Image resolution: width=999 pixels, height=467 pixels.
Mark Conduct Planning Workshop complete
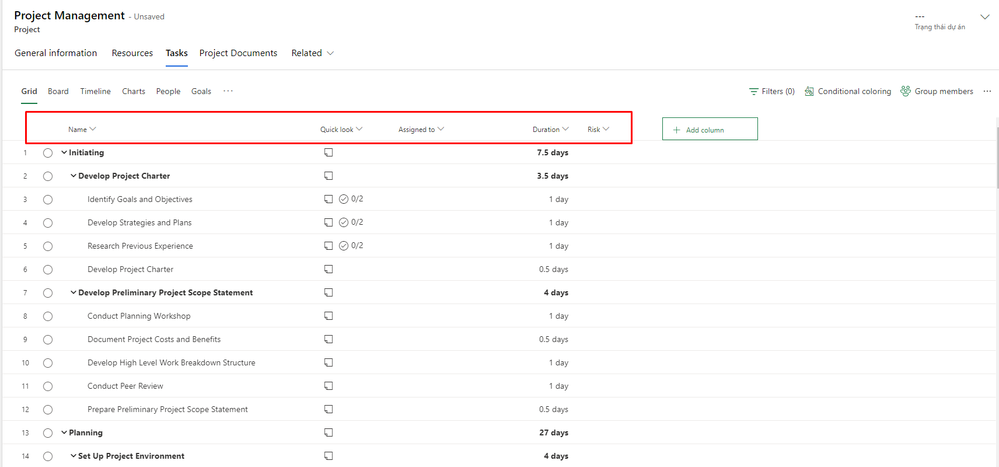pos(48,316)
